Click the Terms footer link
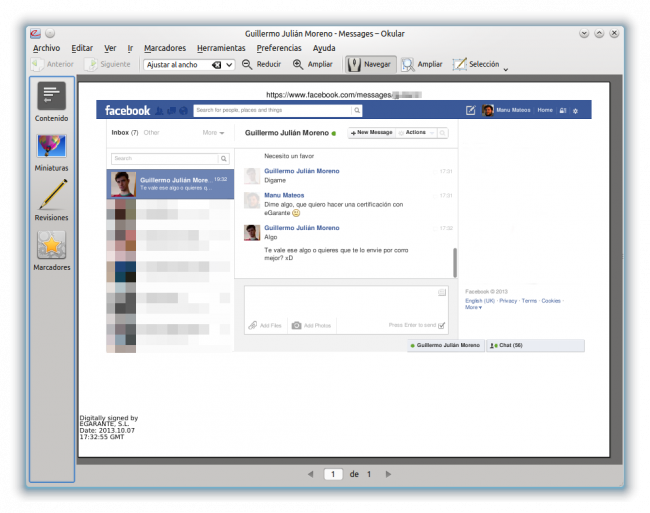Screen dimensions: 650x513 coord(529,301)
